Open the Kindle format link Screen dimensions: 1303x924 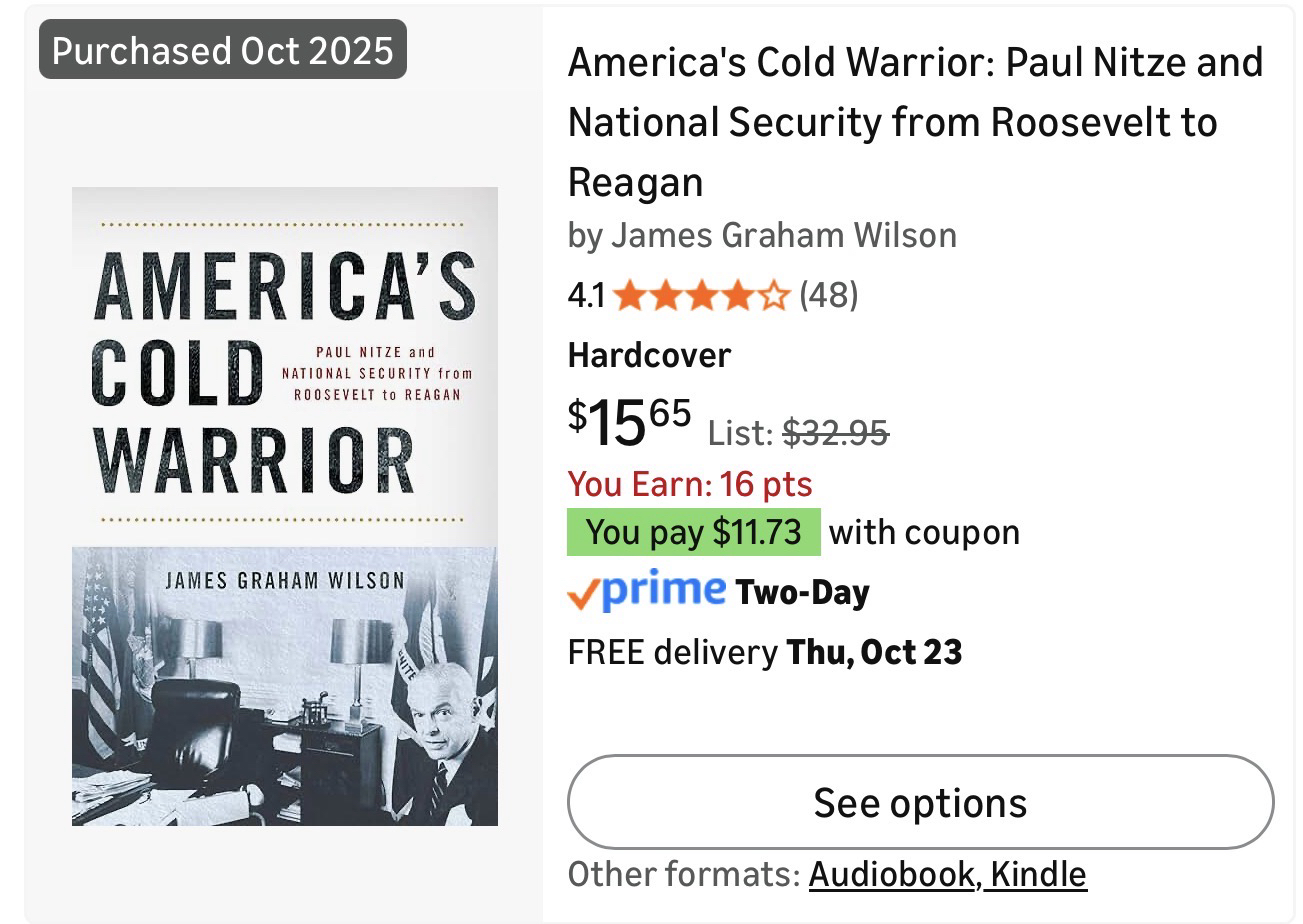tap(1038, 874)
